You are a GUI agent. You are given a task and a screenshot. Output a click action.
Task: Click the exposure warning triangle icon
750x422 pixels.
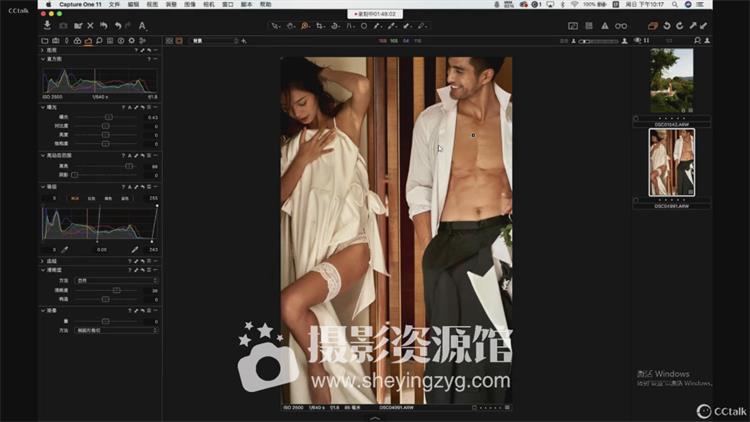click(x=604, y=25)
